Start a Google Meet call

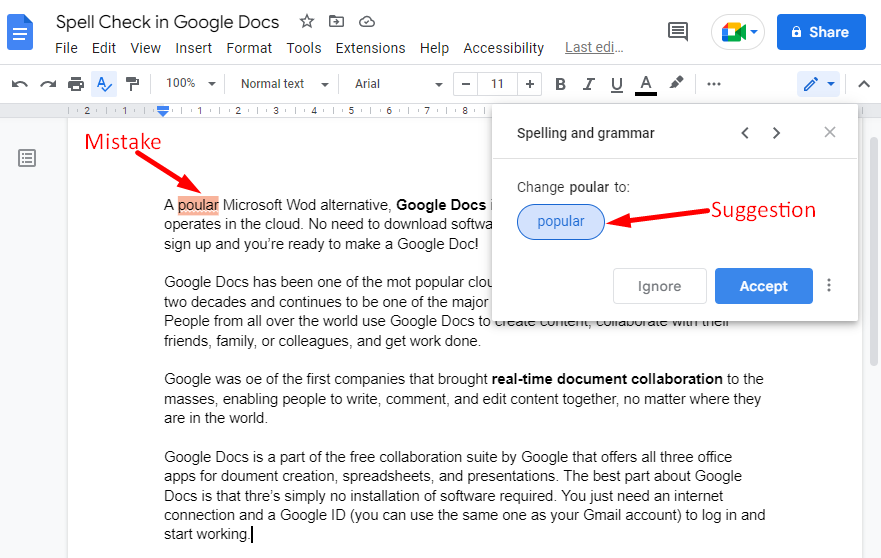coord(738,32)
